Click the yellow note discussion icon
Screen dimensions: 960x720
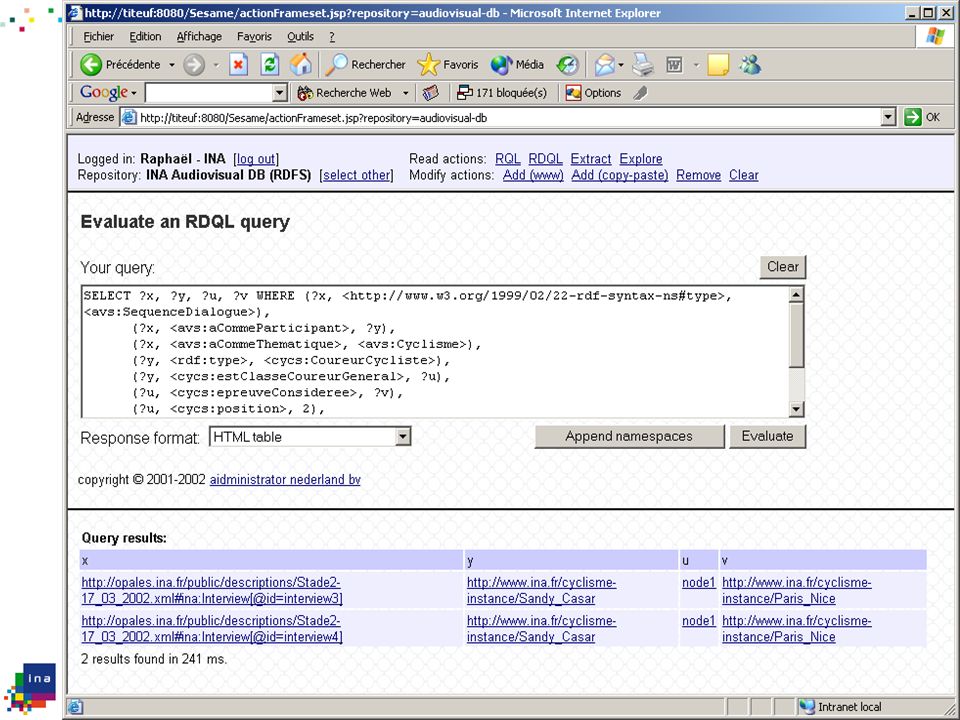click(x=718, y=64)
